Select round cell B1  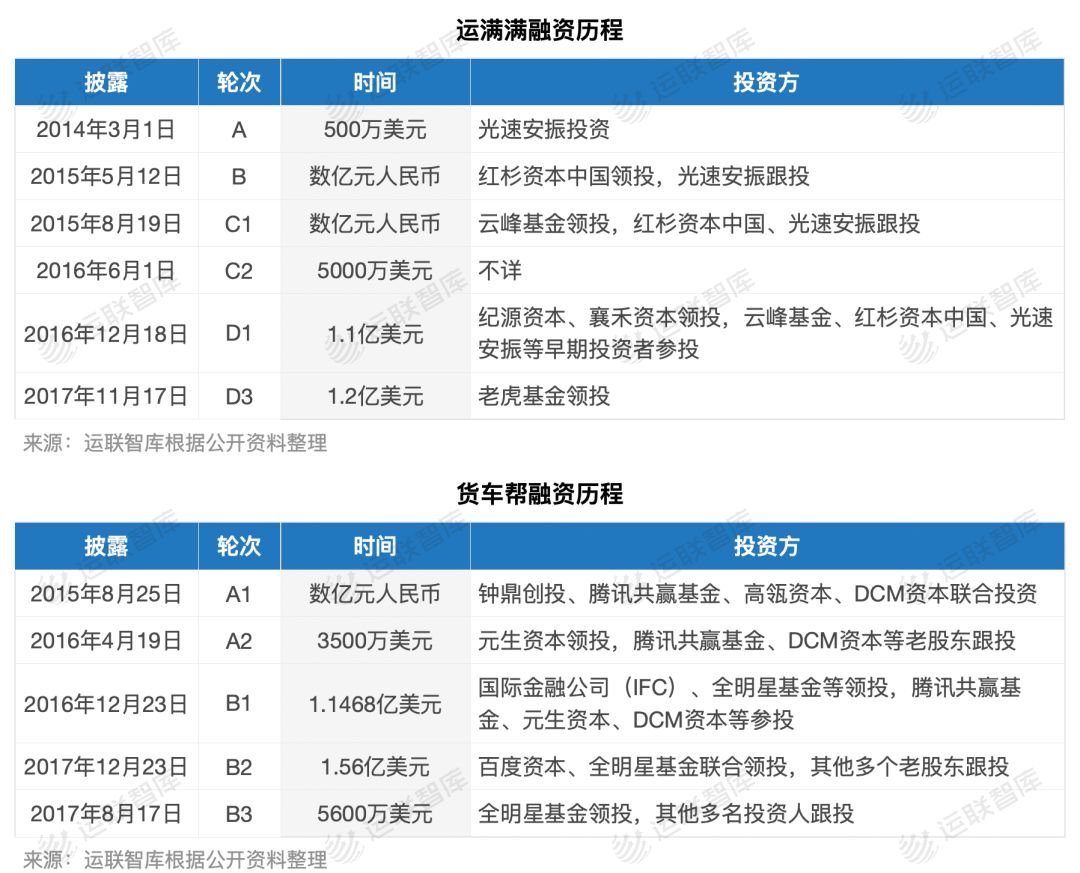239,704
